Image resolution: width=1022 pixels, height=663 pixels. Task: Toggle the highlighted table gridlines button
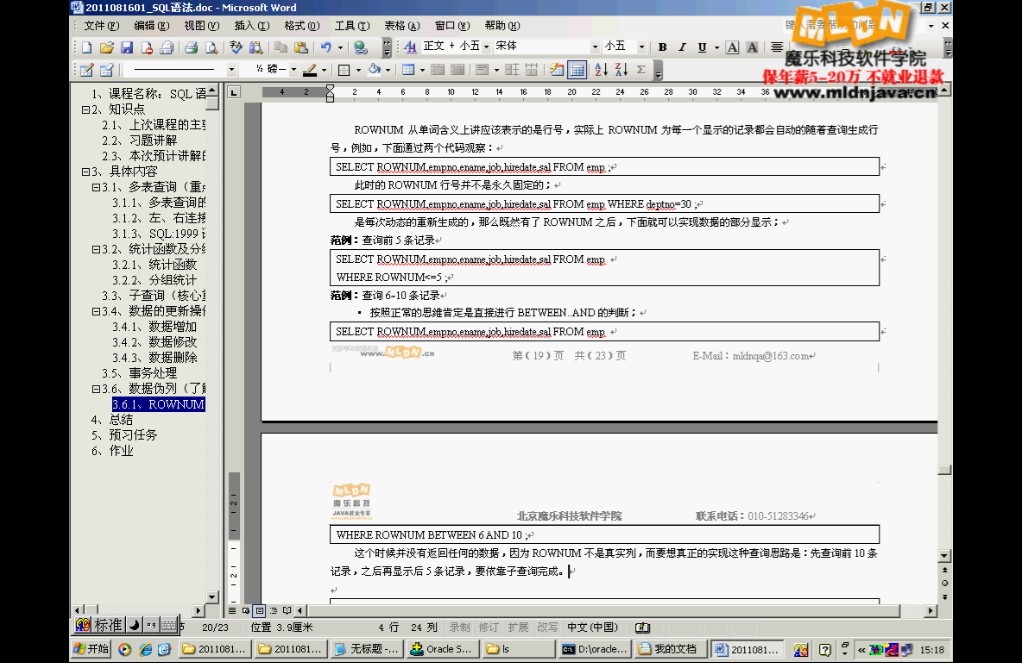577,70
